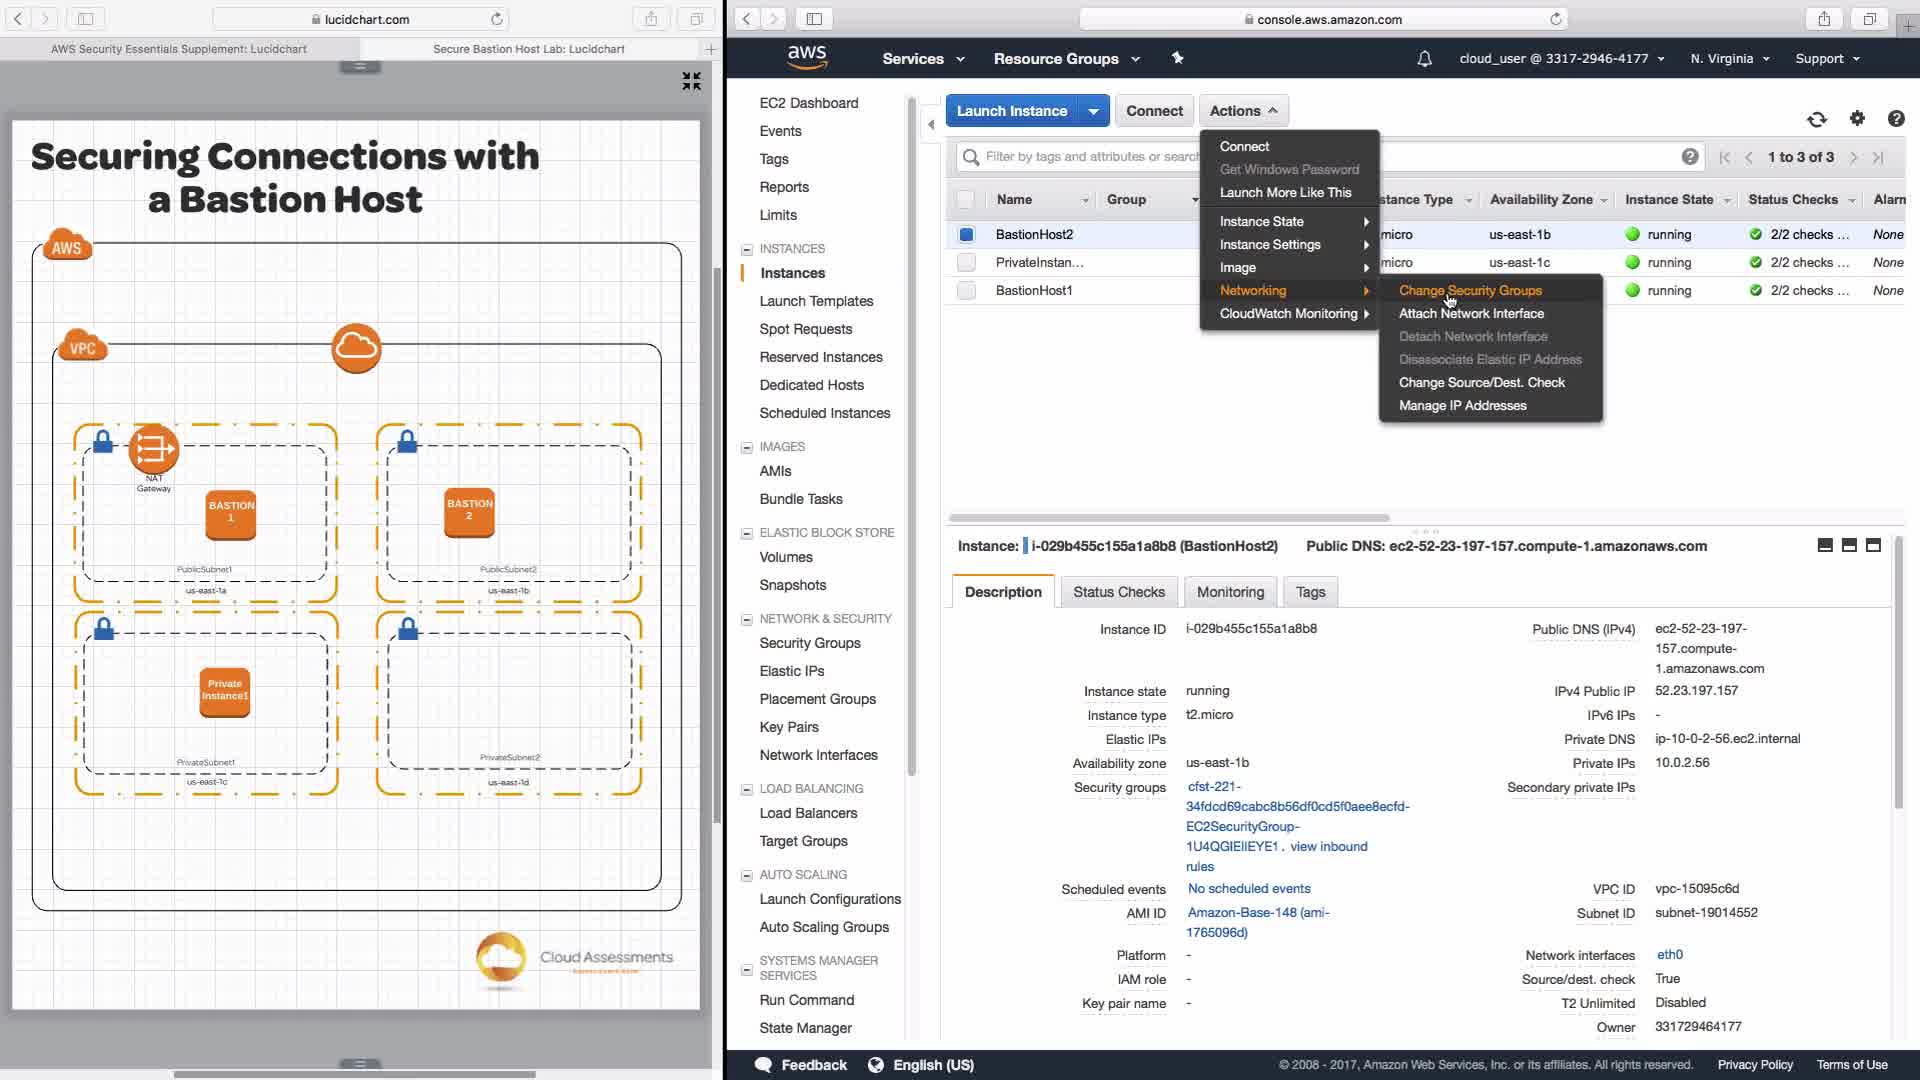Click the Connect button
Image resolution: width=1920 pixels, height=1080 pixels.
point(1153,111)
